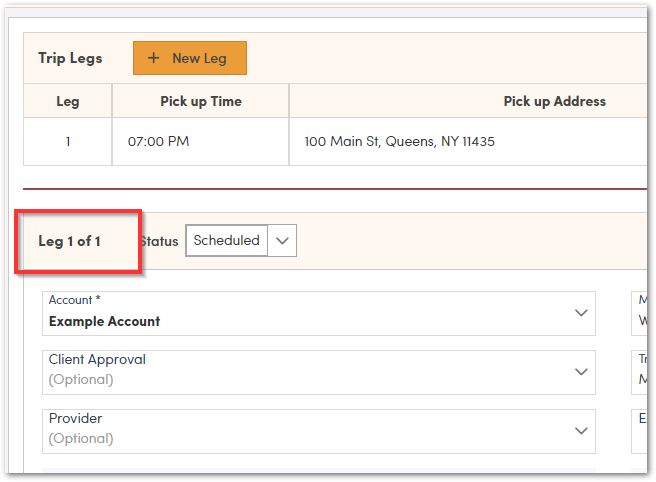Click the Provider field chevron arrow
This screenshot has width=656, height=482.
point(581,431)
